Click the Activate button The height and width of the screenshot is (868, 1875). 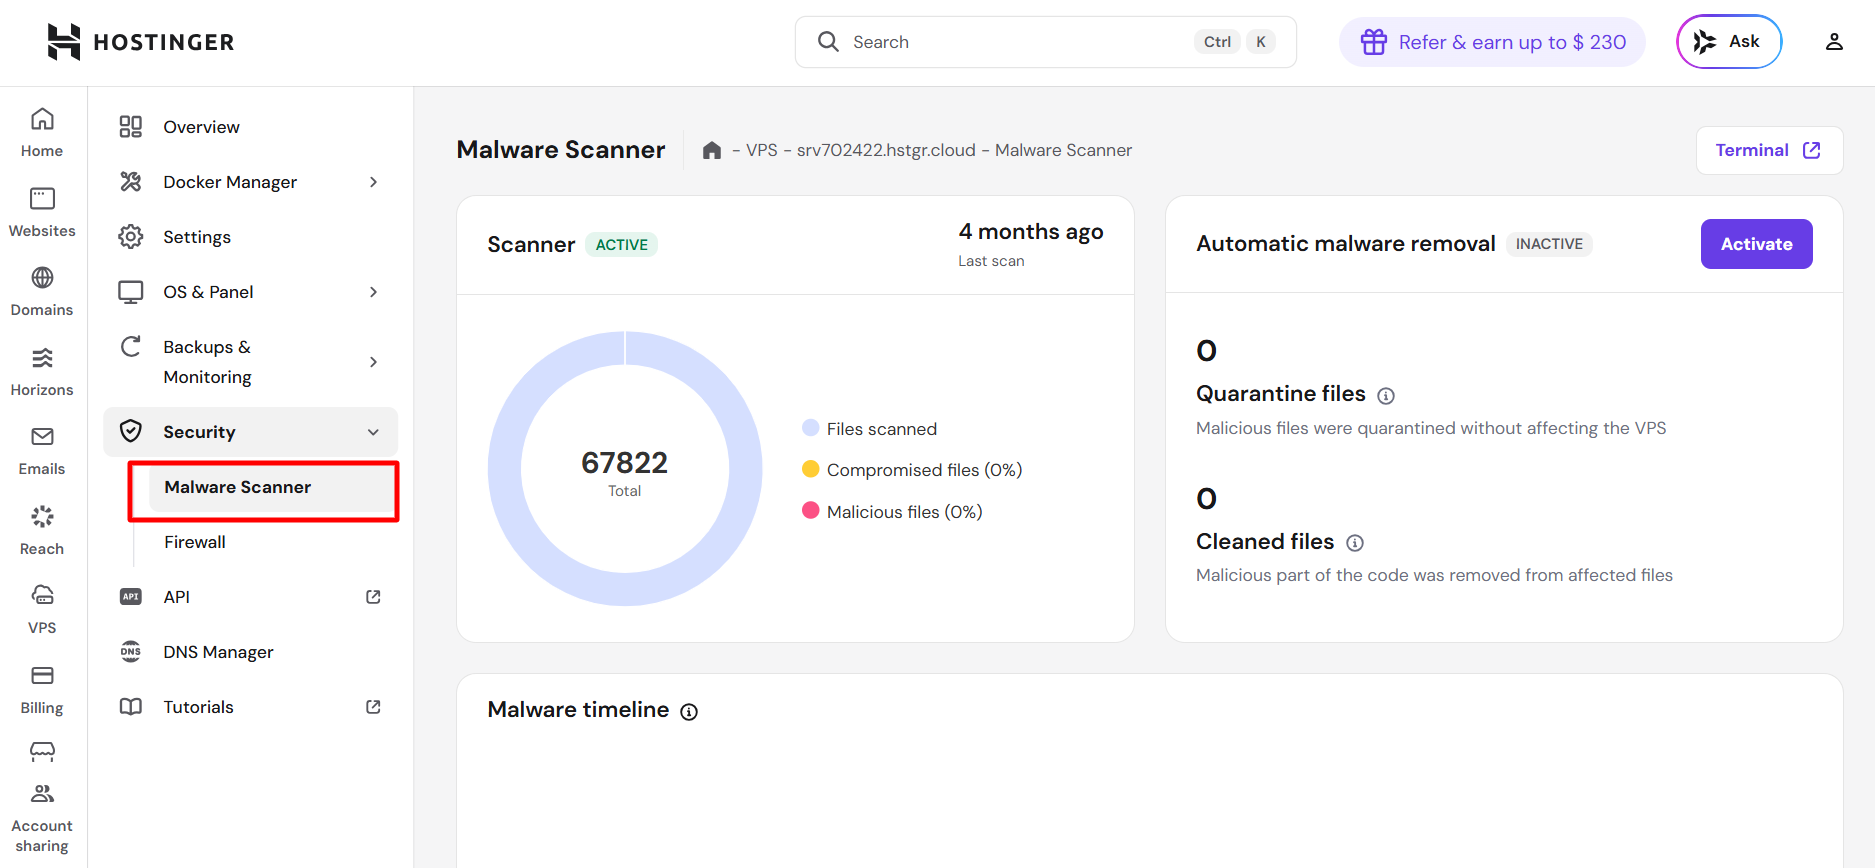coord(1756,244)
